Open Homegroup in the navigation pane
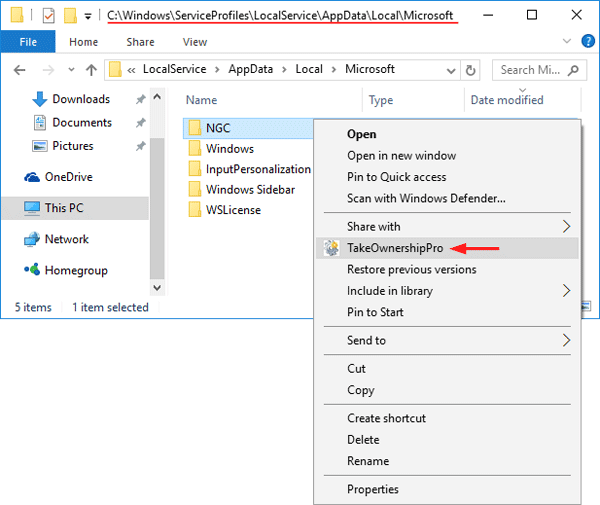This screenshot has width=600, height=505. click(x=75, y=270)
